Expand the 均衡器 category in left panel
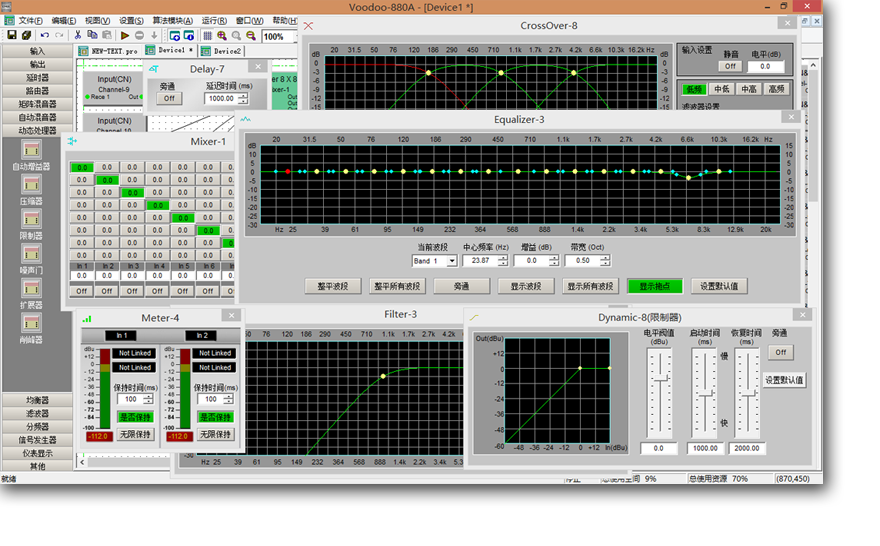This screenshot has height=546, width=880. click(x=37, y=400)
